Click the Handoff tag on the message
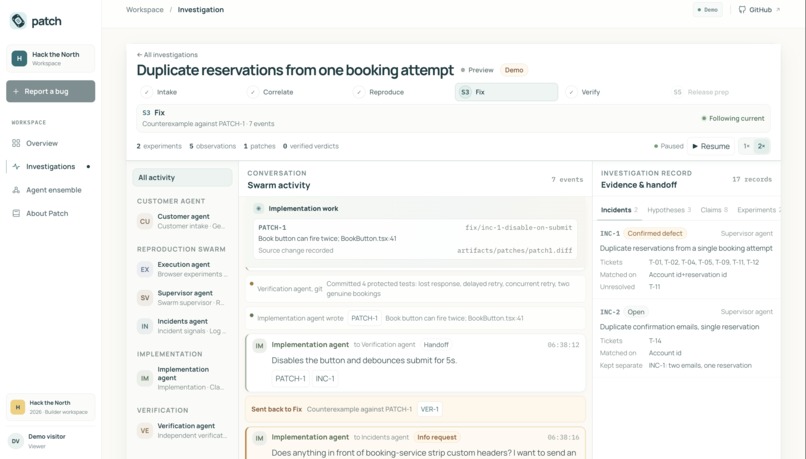The image size is (806, 459). pos(436,345)
